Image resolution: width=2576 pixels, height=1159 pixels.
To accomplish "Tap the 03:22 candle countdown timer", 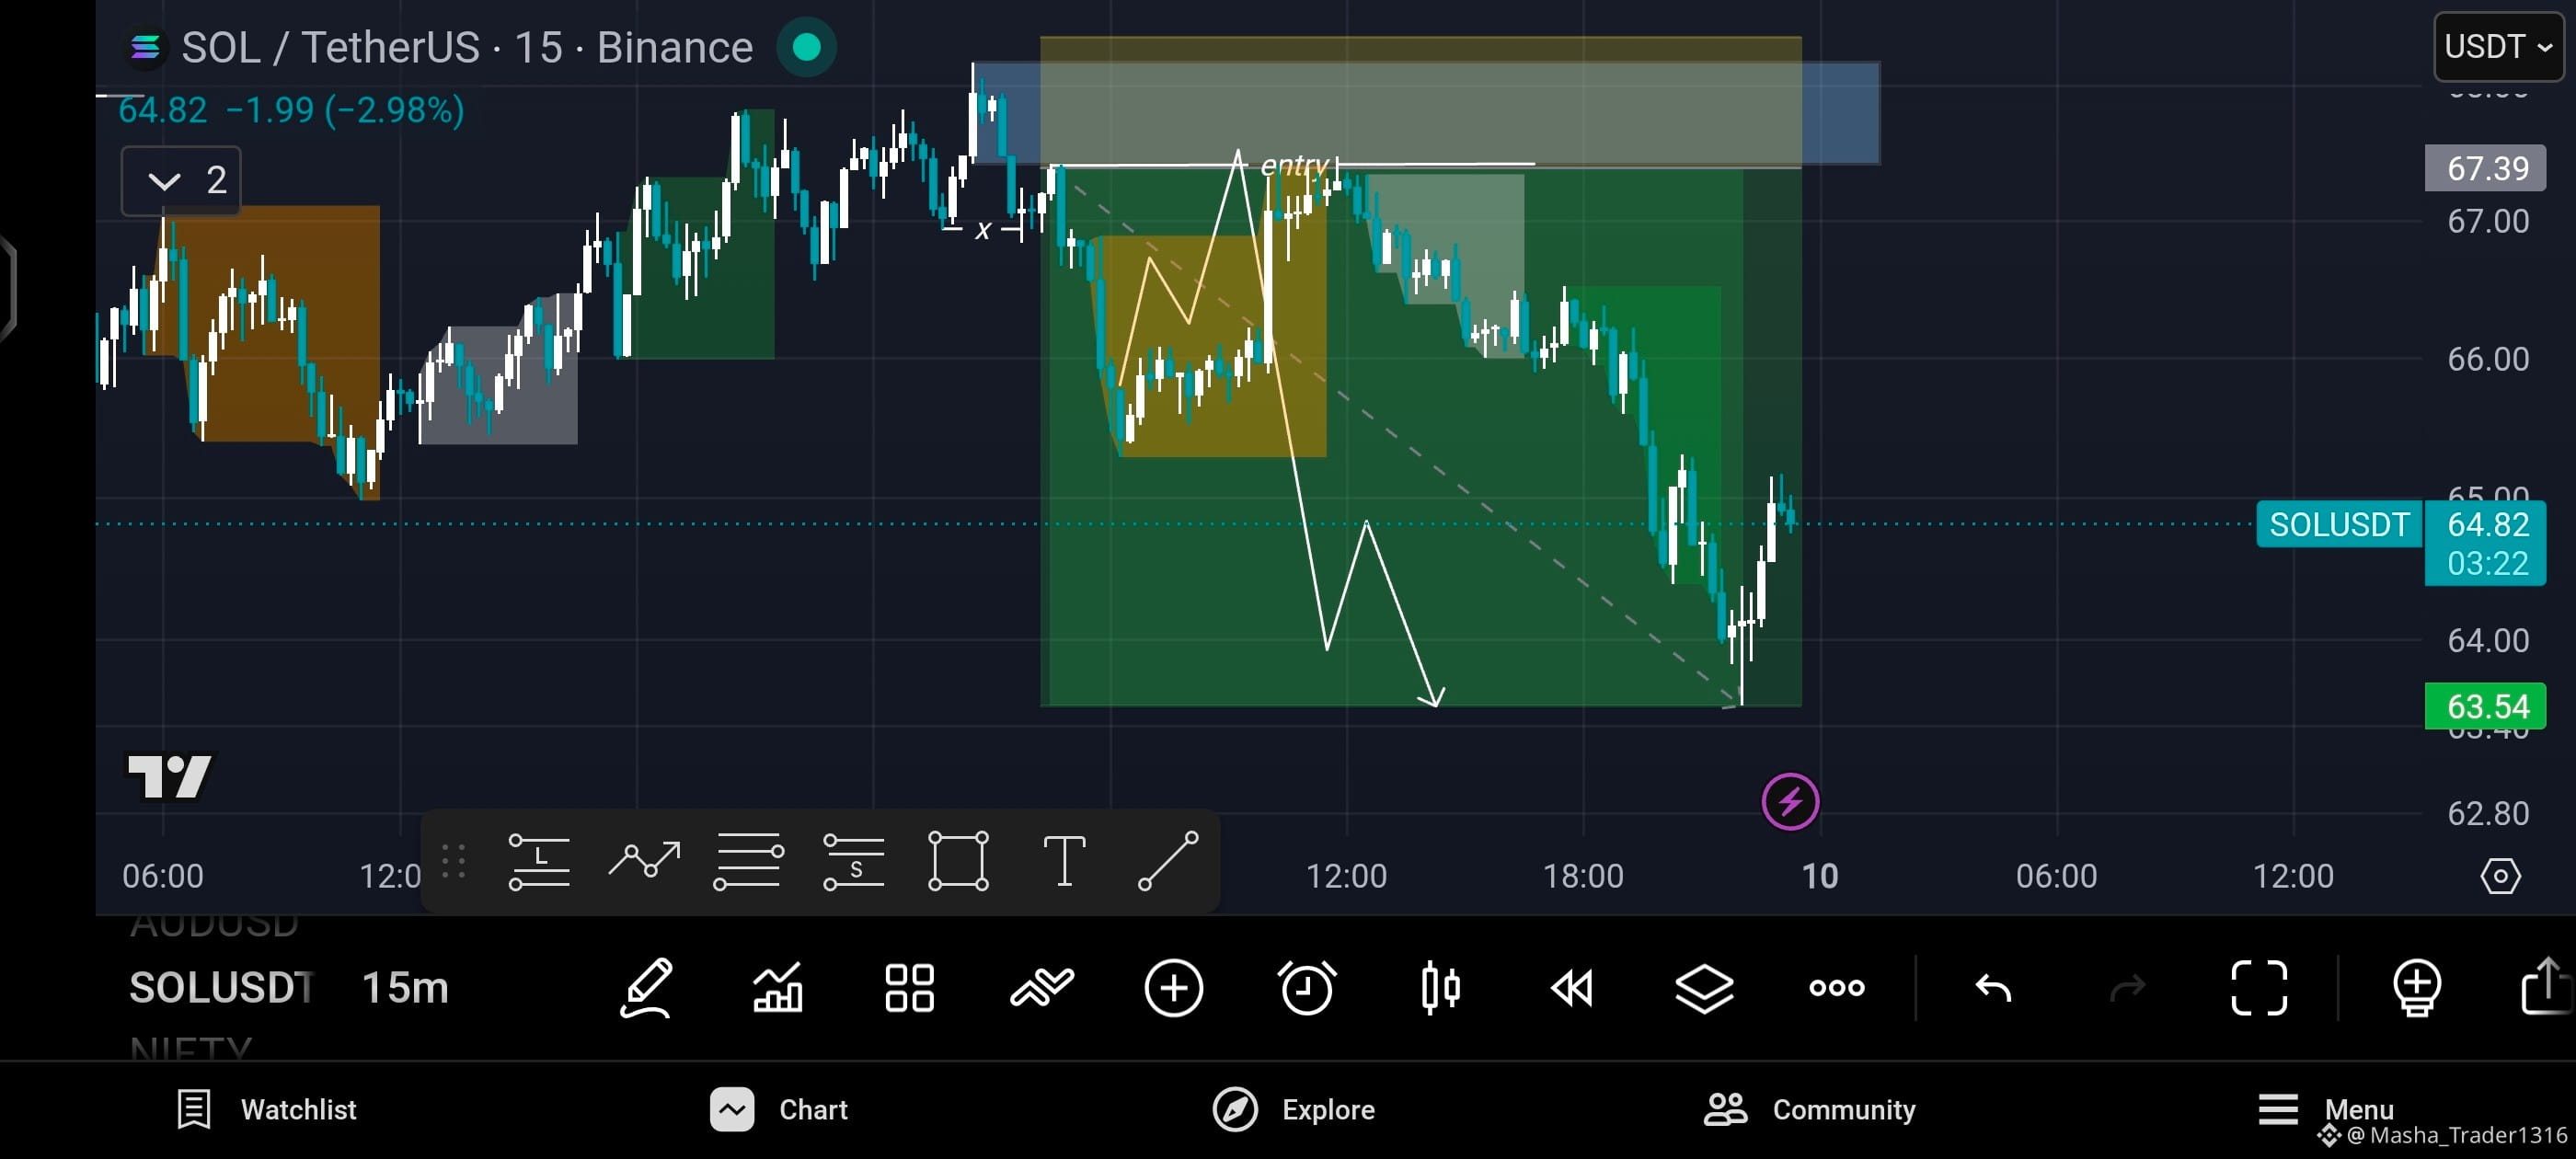I will tap(2486, 563).
